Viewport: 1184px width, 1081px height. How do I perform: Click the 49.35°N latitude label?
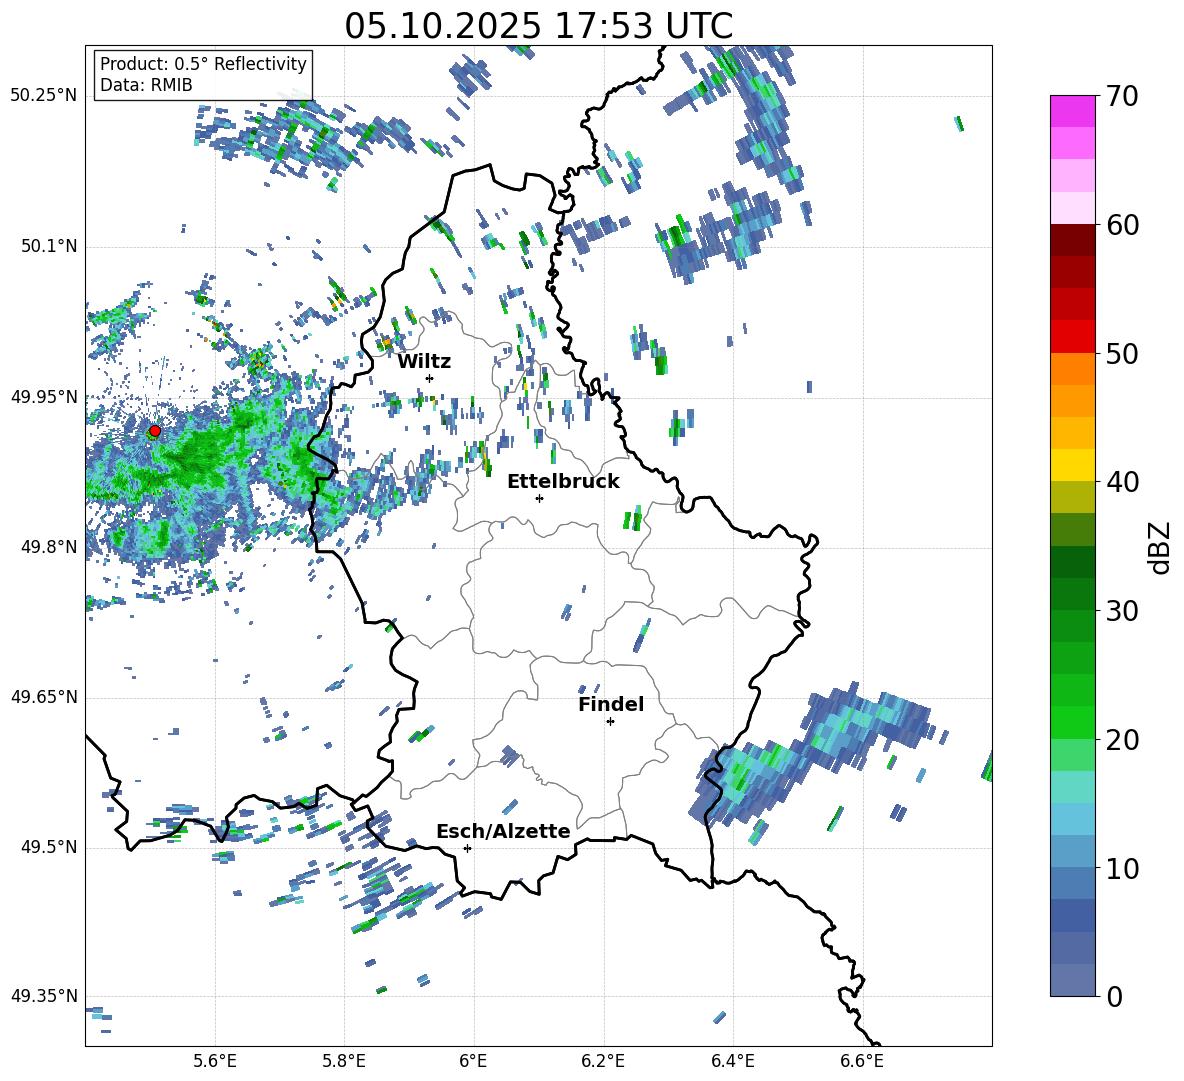[x=44, y=996]
